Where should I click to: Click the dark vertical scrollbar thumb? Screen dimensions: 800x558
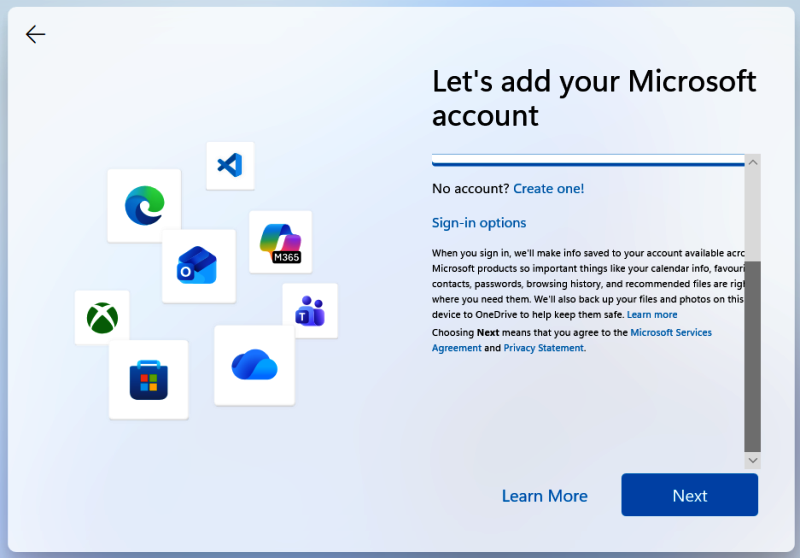753,355
